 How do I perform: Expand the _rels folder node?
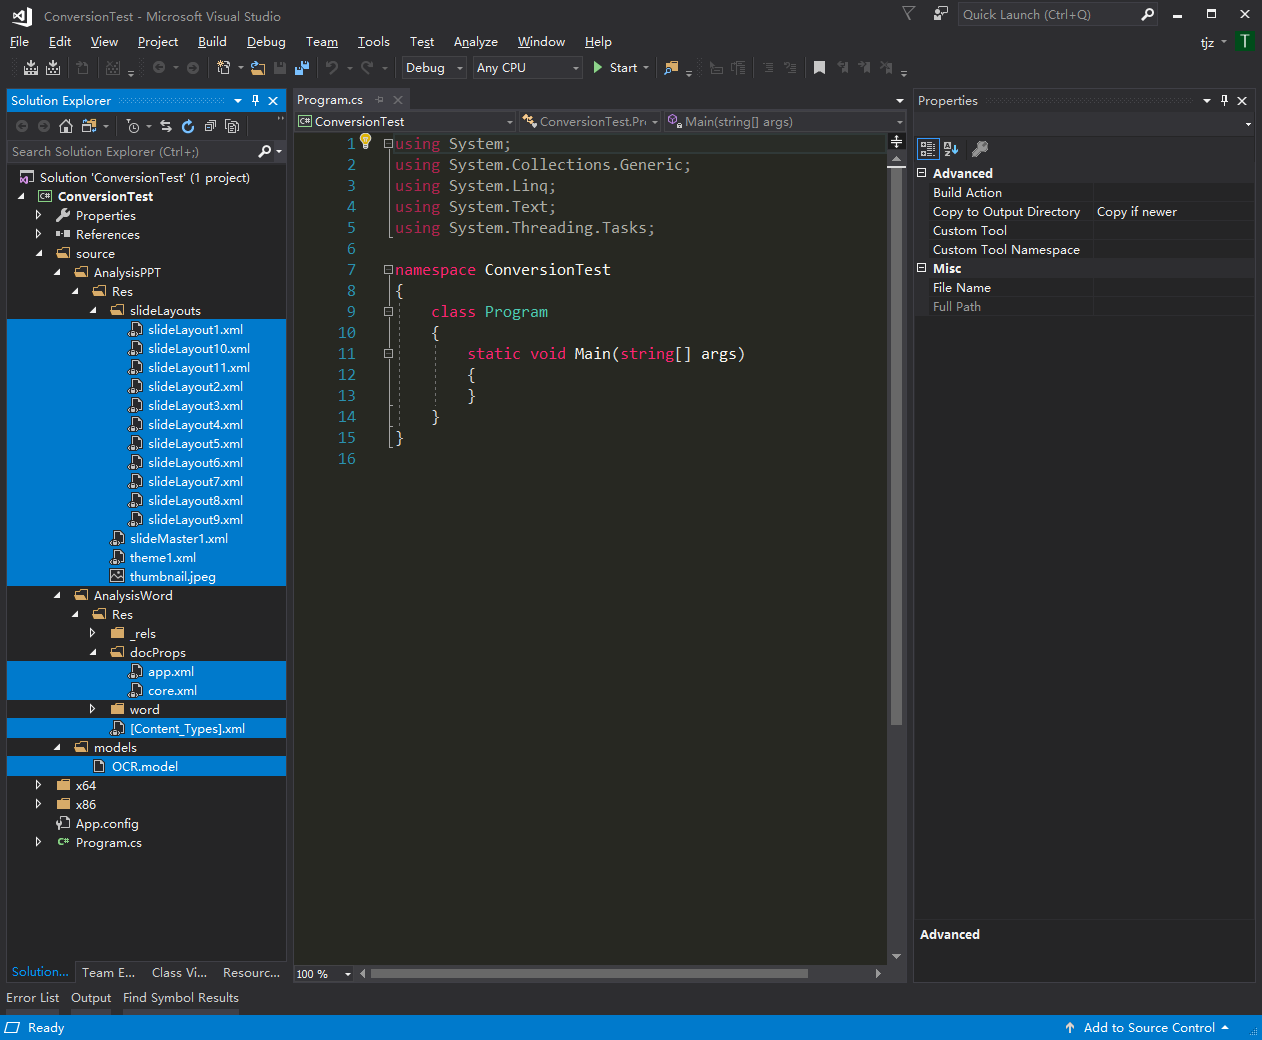click(x=93, y=633)
